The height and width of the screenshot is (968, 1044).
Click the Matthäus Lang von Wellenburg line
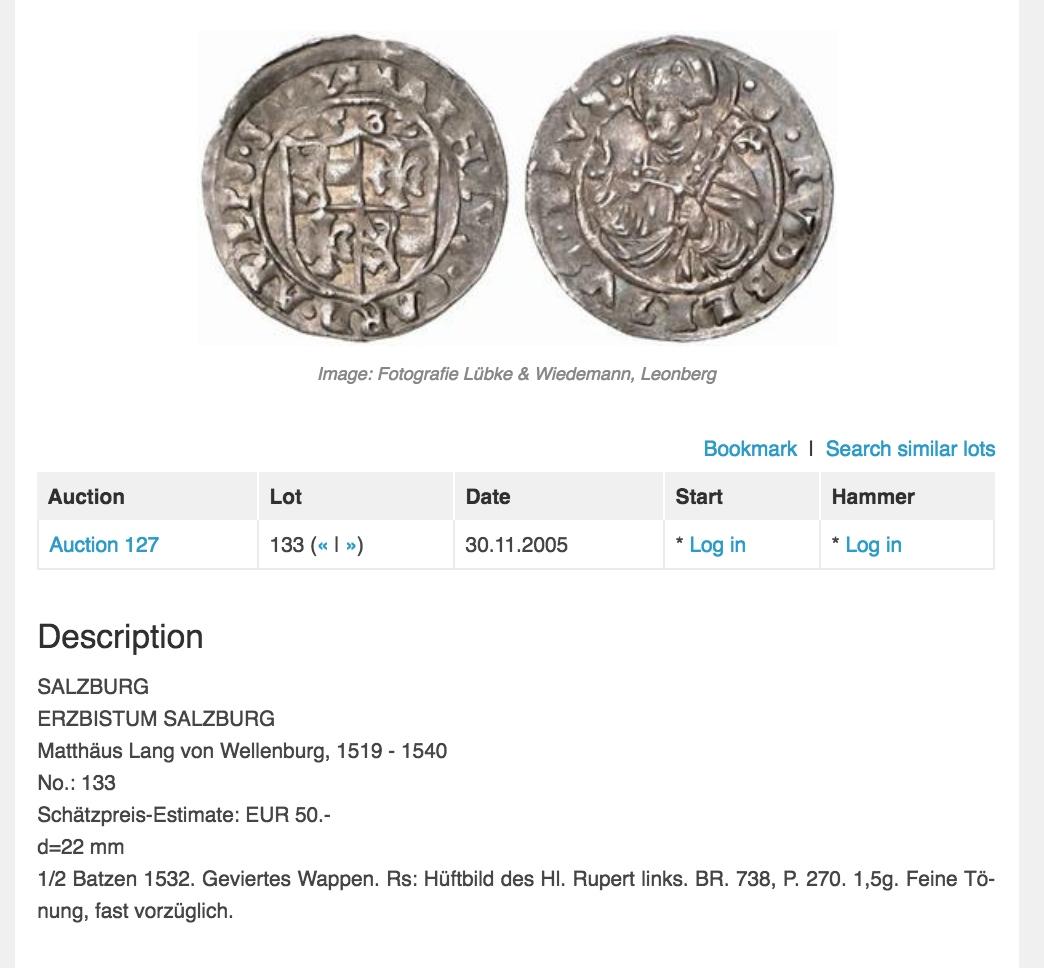242,751
